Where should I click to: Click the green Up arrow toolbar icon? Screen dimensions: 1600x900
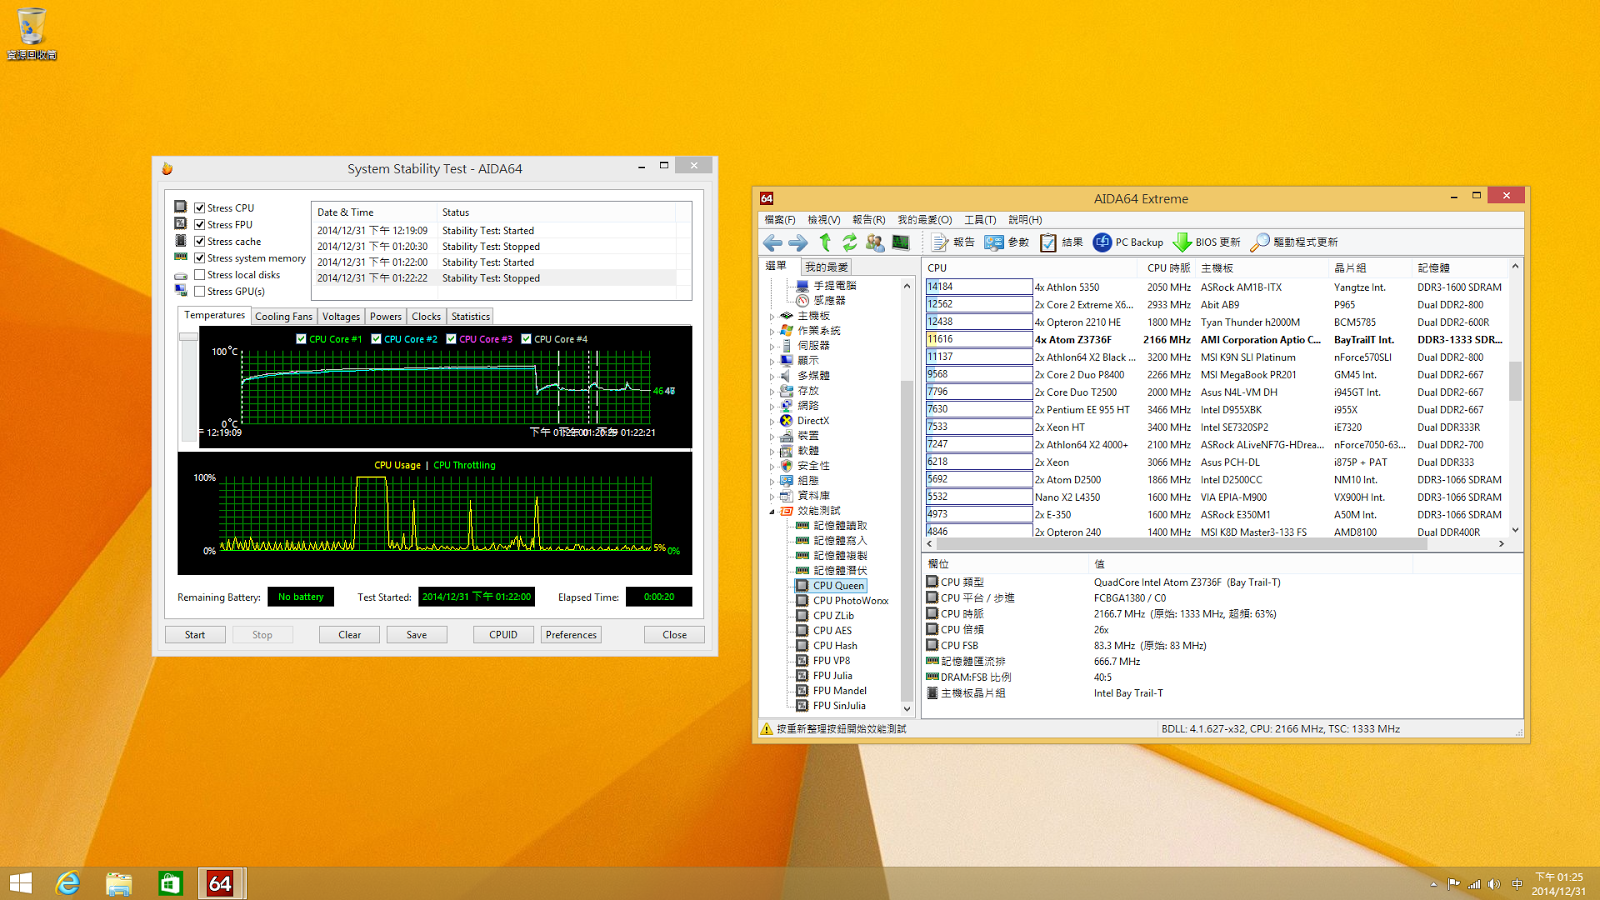click(825, 242)
